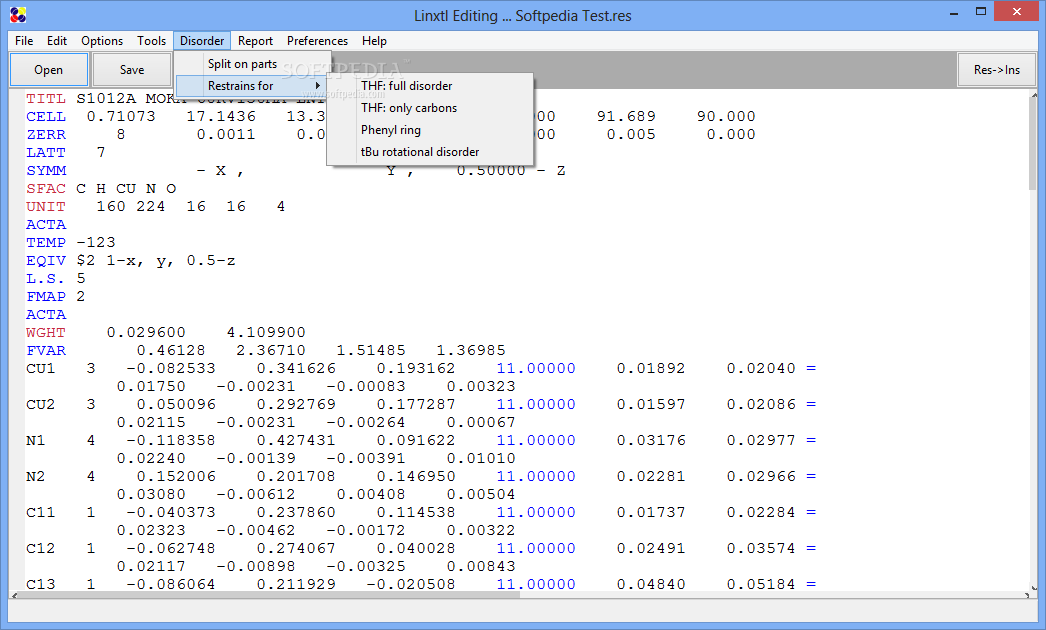The width and height of the screenshot is (1046, 630).
Task: Click the C11 atom label
Action: coord(41,513)
